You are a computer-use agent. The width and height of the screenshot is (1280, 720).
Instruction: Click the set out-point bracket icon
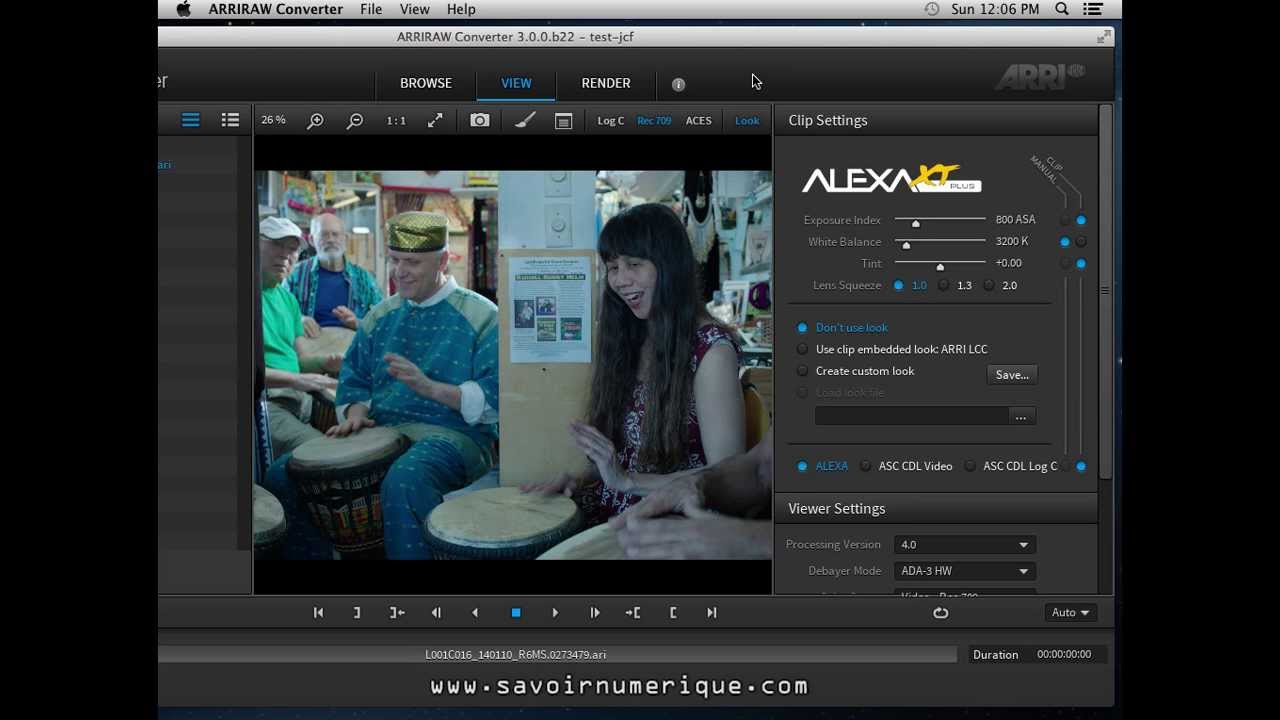click(x=357, y=613)
